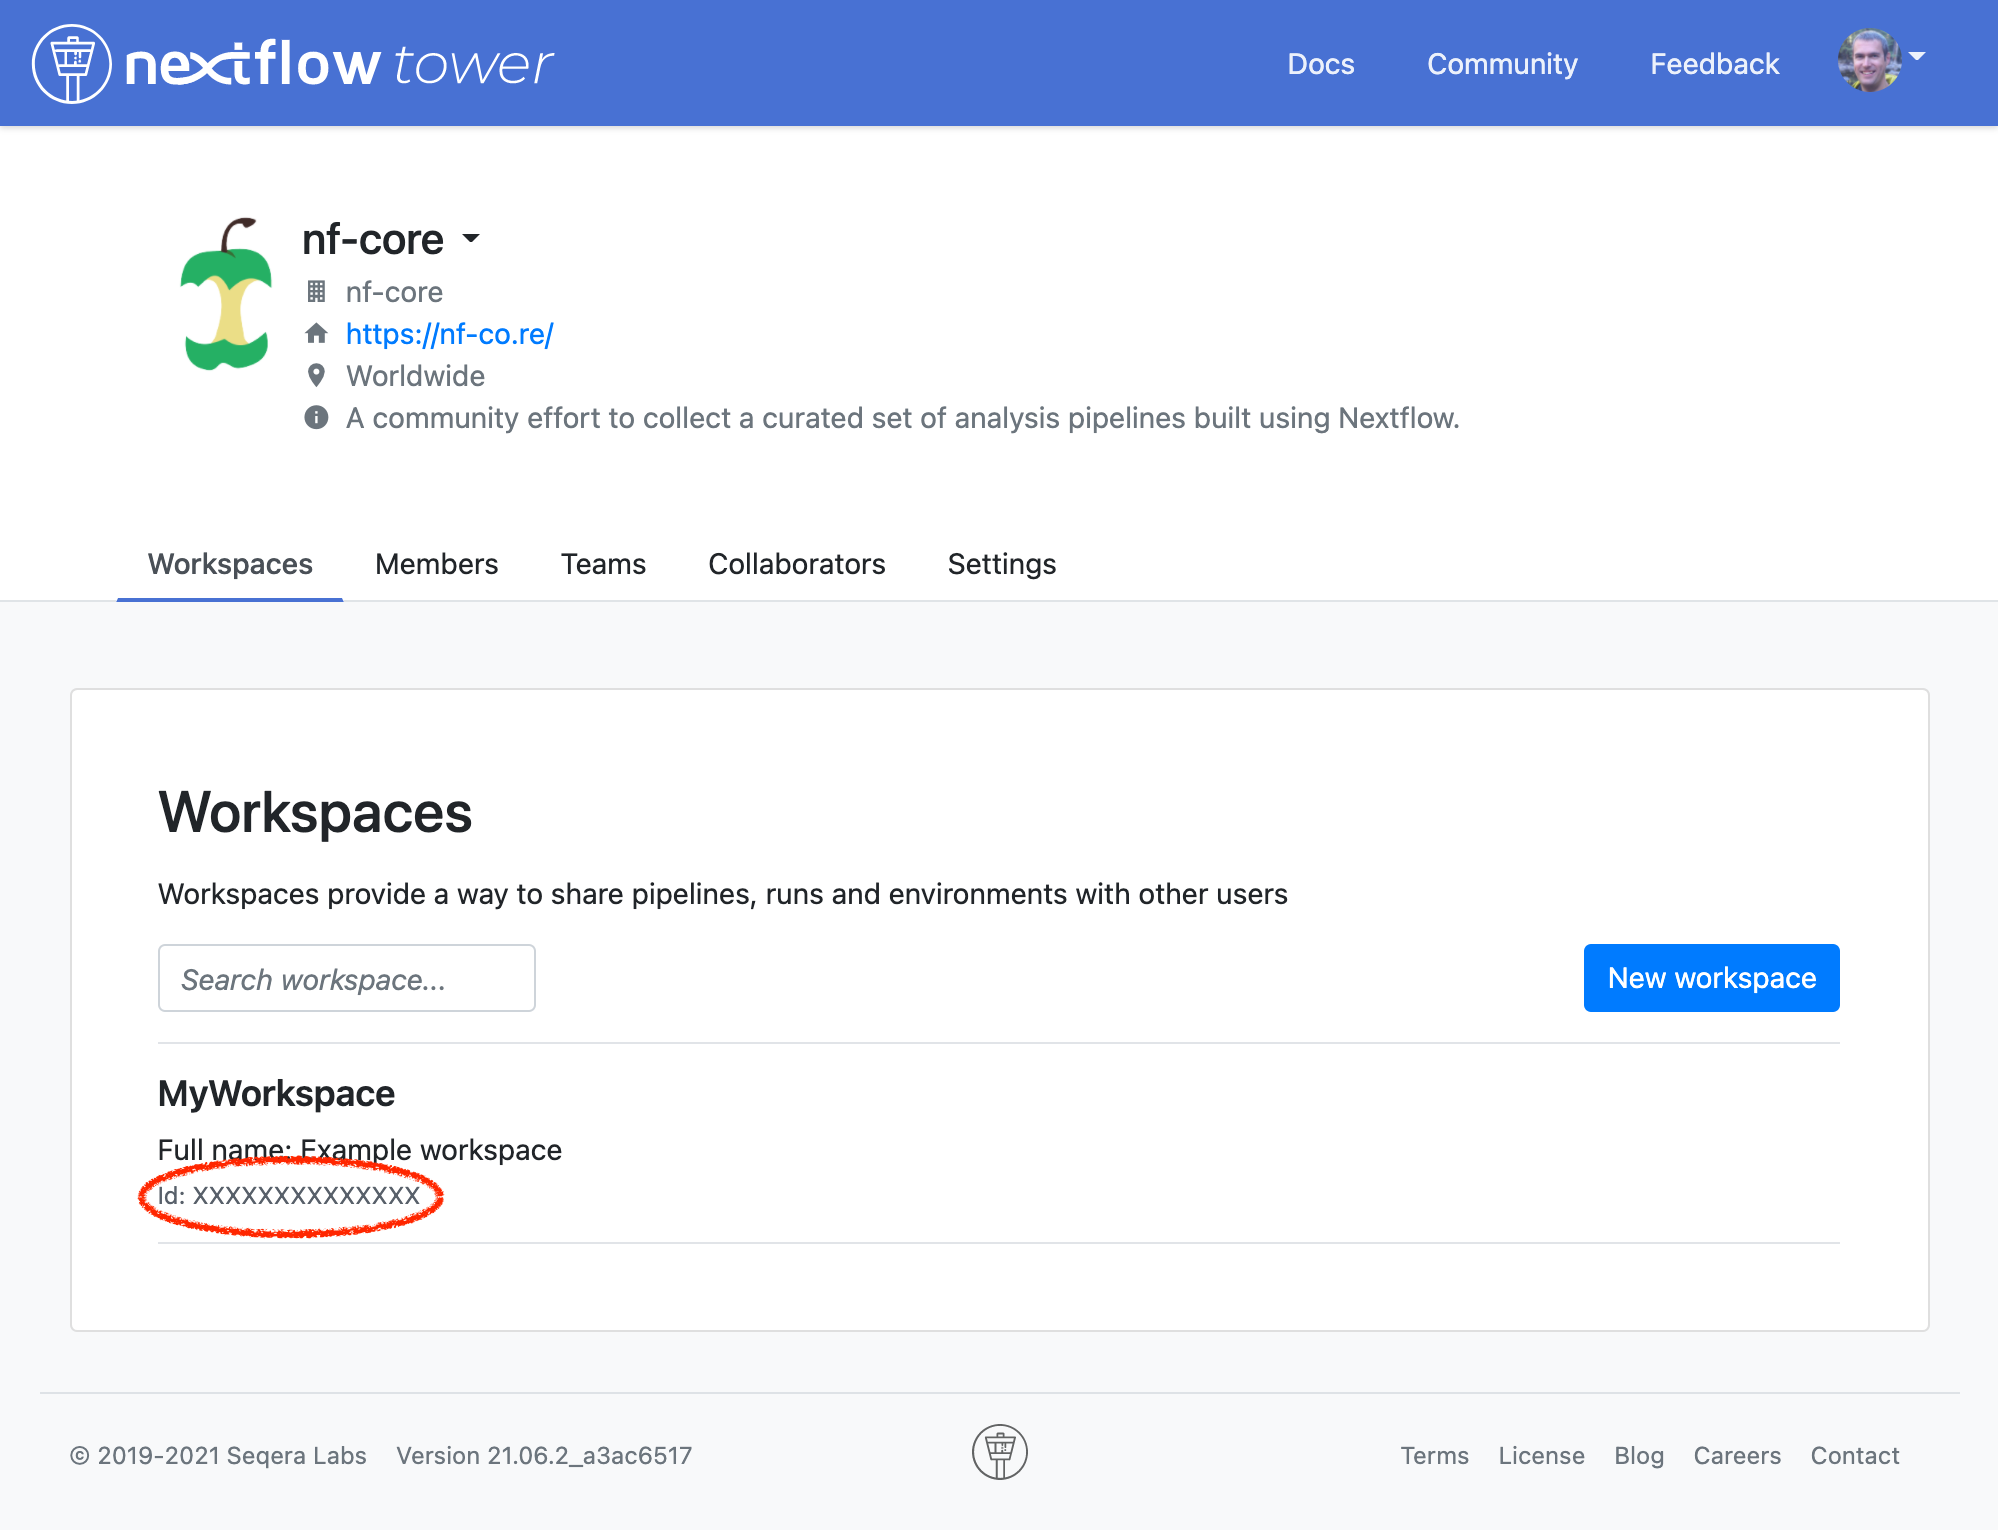Expand the nf-core organization dropdown
Viewport: 1998px width, 1530px height.
pos(471,239)
